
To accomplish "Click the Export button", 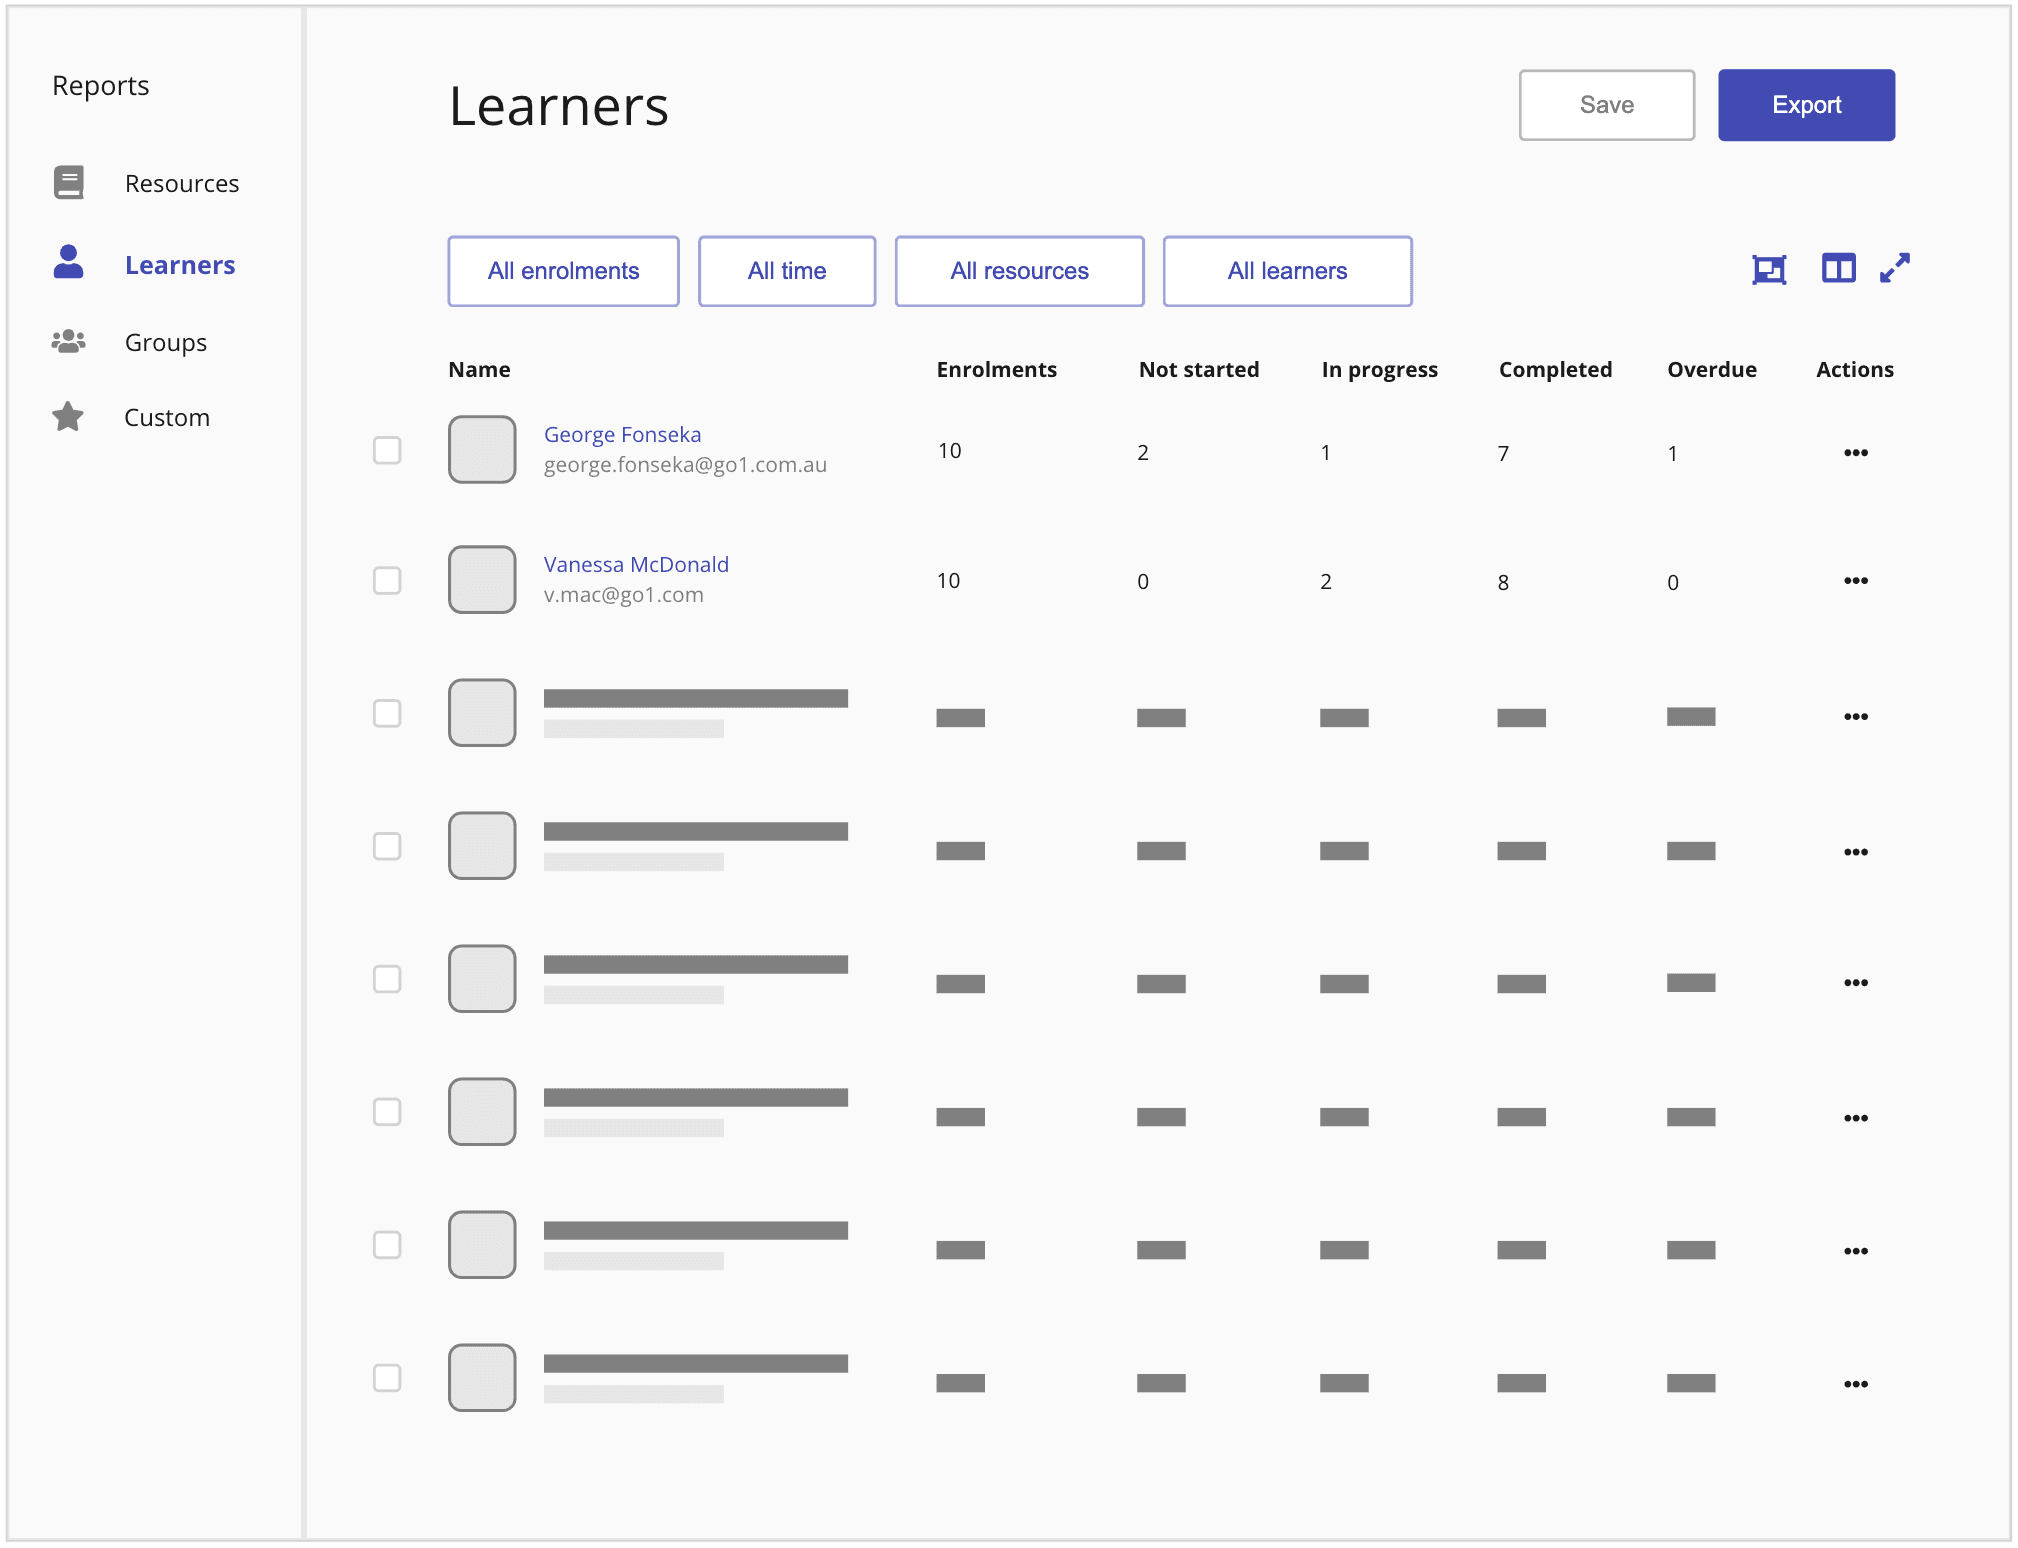I will coord(1806,104).
